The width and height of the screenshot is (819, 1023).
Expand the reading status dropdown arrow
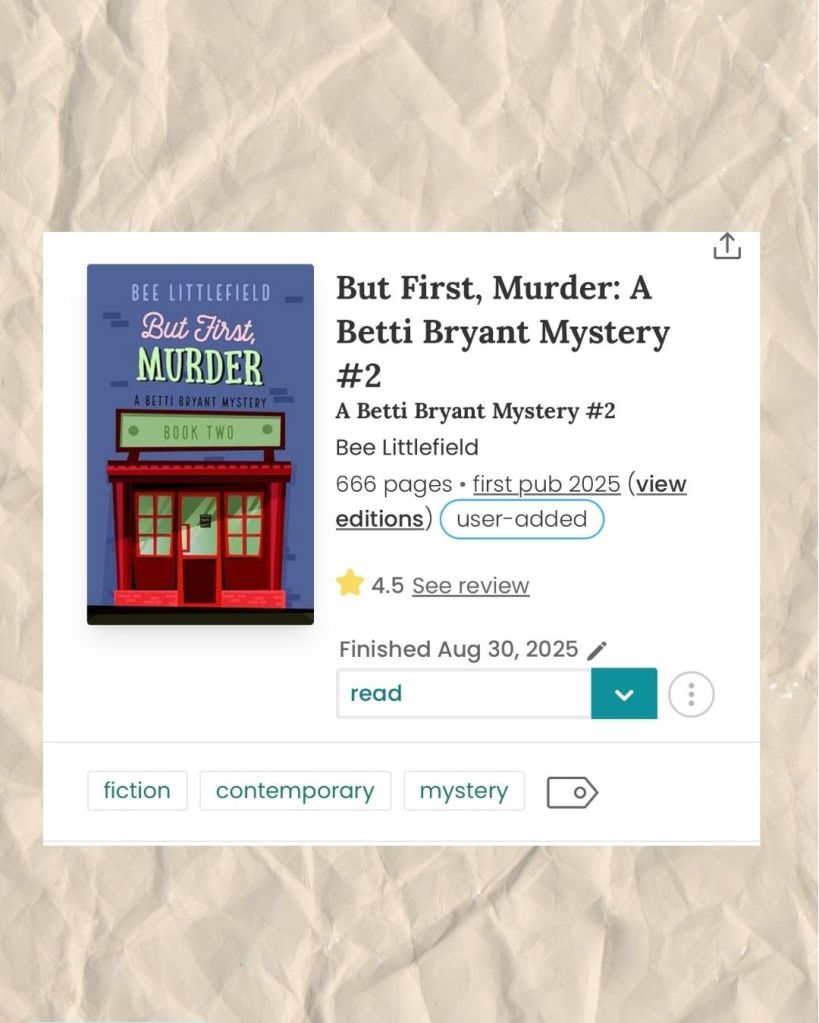click(624, 694)
